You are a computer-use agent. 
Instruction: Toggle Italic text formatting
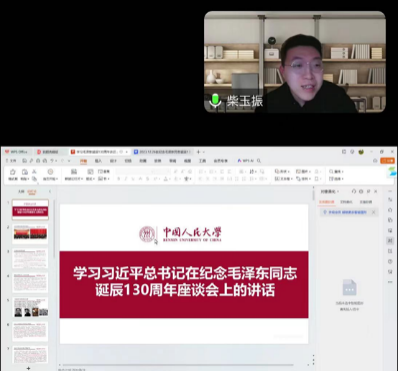[x=126, y=179]
